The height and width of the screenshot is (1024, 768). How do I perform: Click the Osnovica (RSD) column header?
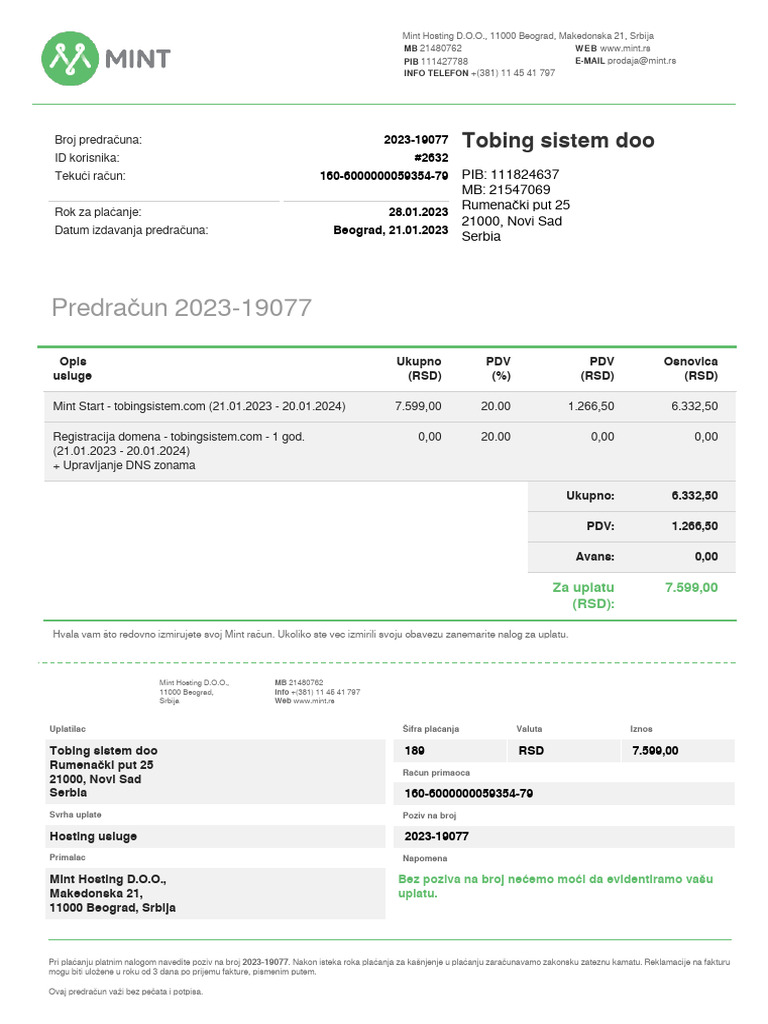pos(691,368)
